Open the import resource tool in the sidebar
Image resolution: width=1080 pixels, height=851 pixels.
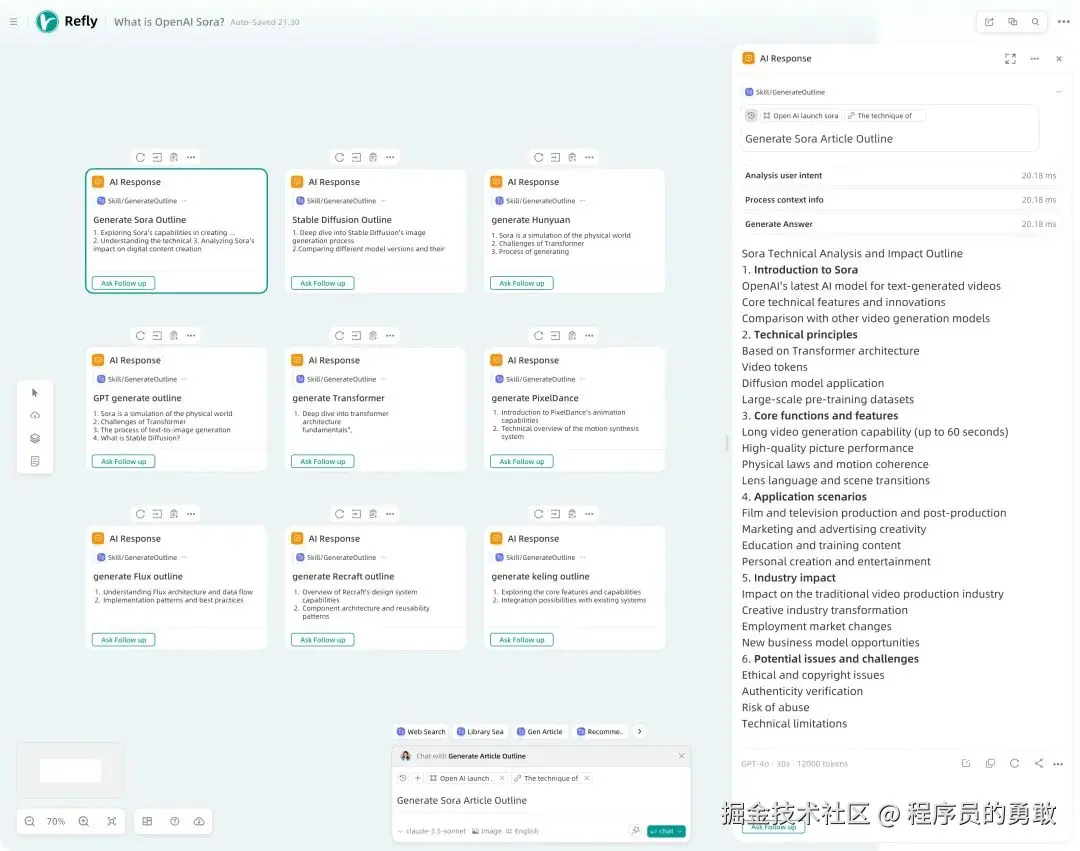coord(35,414)
